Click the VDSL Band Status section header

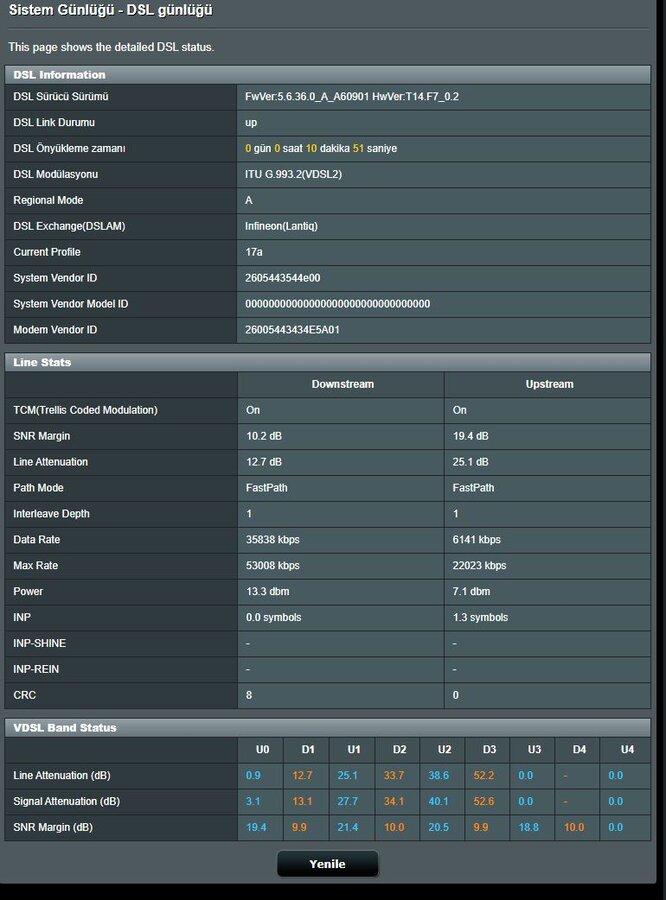pyautogui.click(x=65, y=728)
